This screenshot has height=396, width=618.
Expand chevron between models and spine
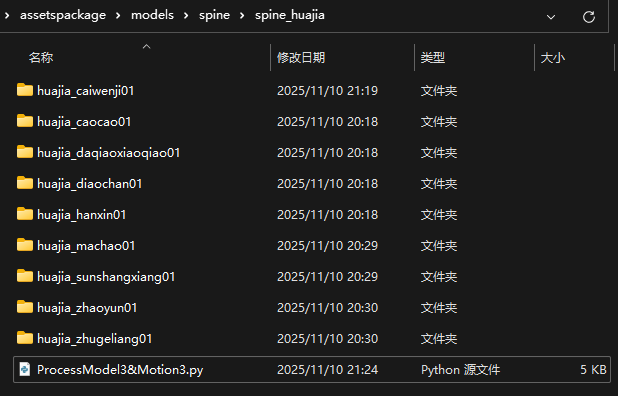click(186, 16)
